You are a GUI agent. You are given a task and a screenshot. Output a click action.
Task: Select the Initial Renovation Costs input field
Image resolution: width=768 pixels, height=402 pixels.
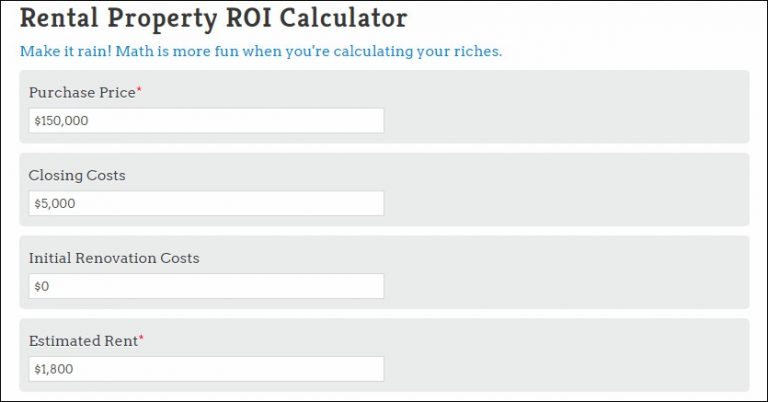pos(206,286)
